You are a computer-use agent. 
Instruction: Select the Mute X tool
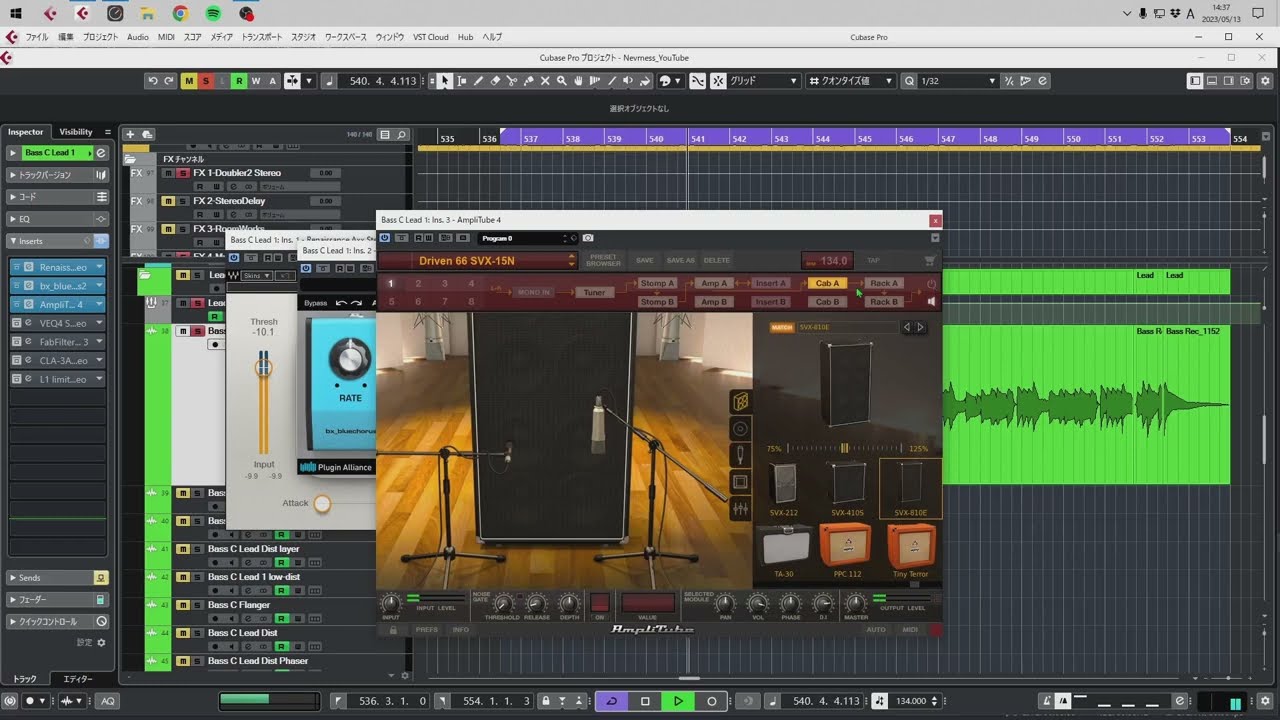tap(545, 81)
